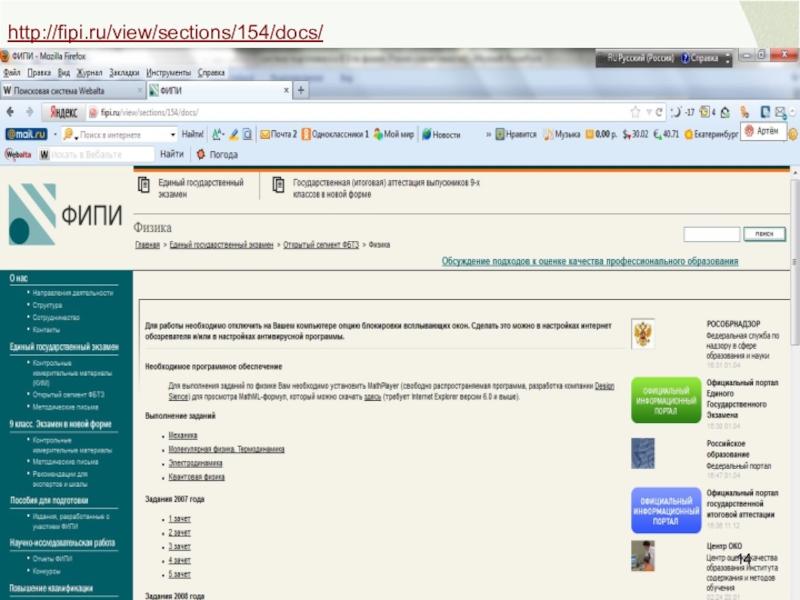This screenshot has width=800, height=600.
Task: Click green Официальный информационный портал banner
Action: (666, 401)
